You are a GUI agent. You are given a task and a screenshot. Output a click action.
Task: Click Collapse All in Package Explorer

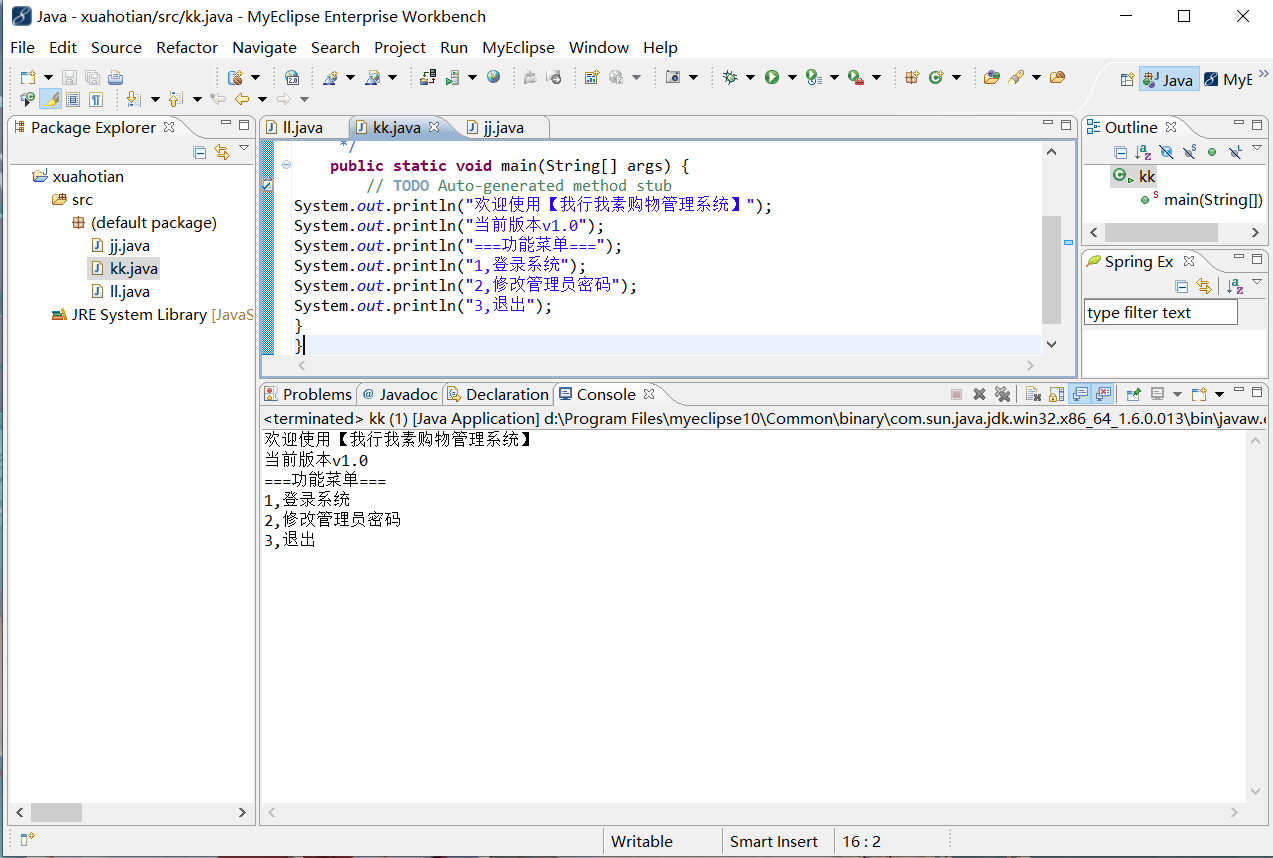[200, 152]
